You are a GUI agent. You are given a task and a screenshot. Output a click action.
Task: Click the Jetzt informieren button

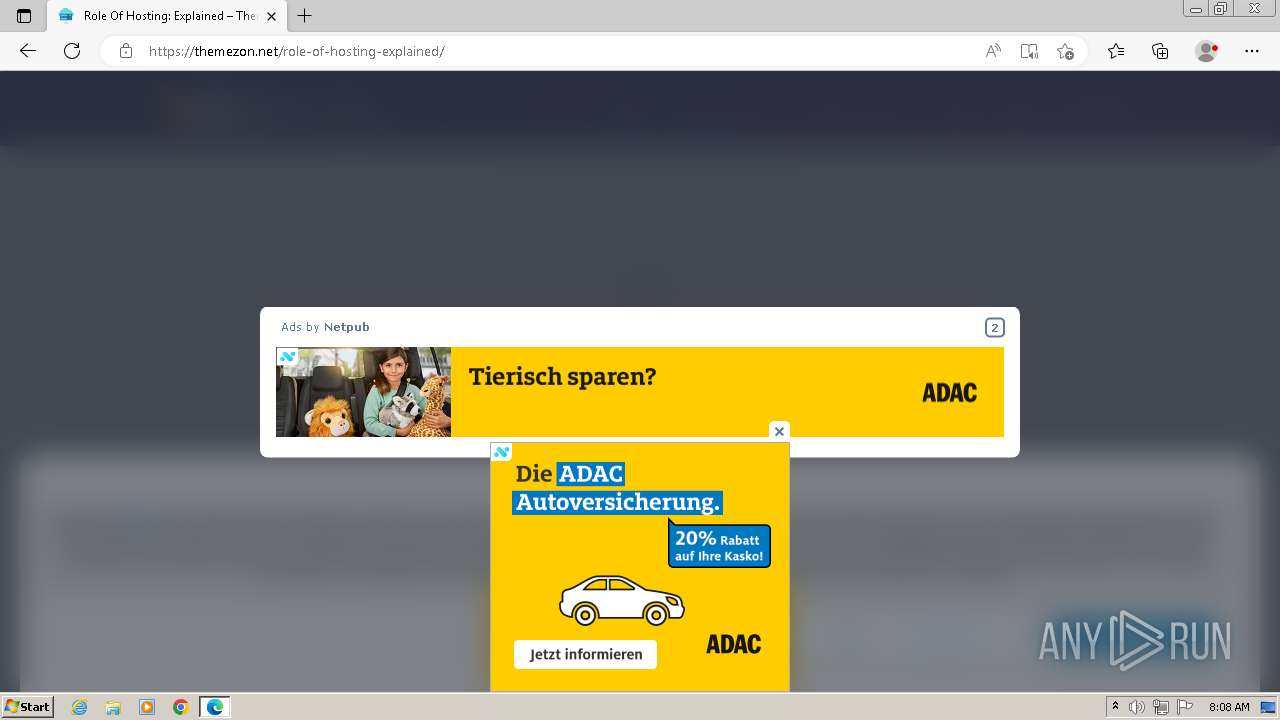click(x=585, y=654)
